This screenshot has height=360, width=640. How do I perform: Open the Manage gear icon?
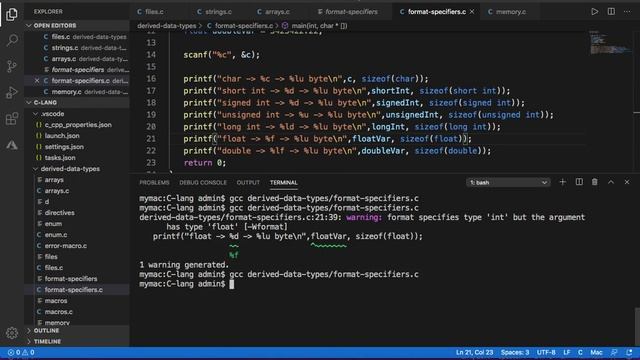pyautogui.click(x=12, y=333)
